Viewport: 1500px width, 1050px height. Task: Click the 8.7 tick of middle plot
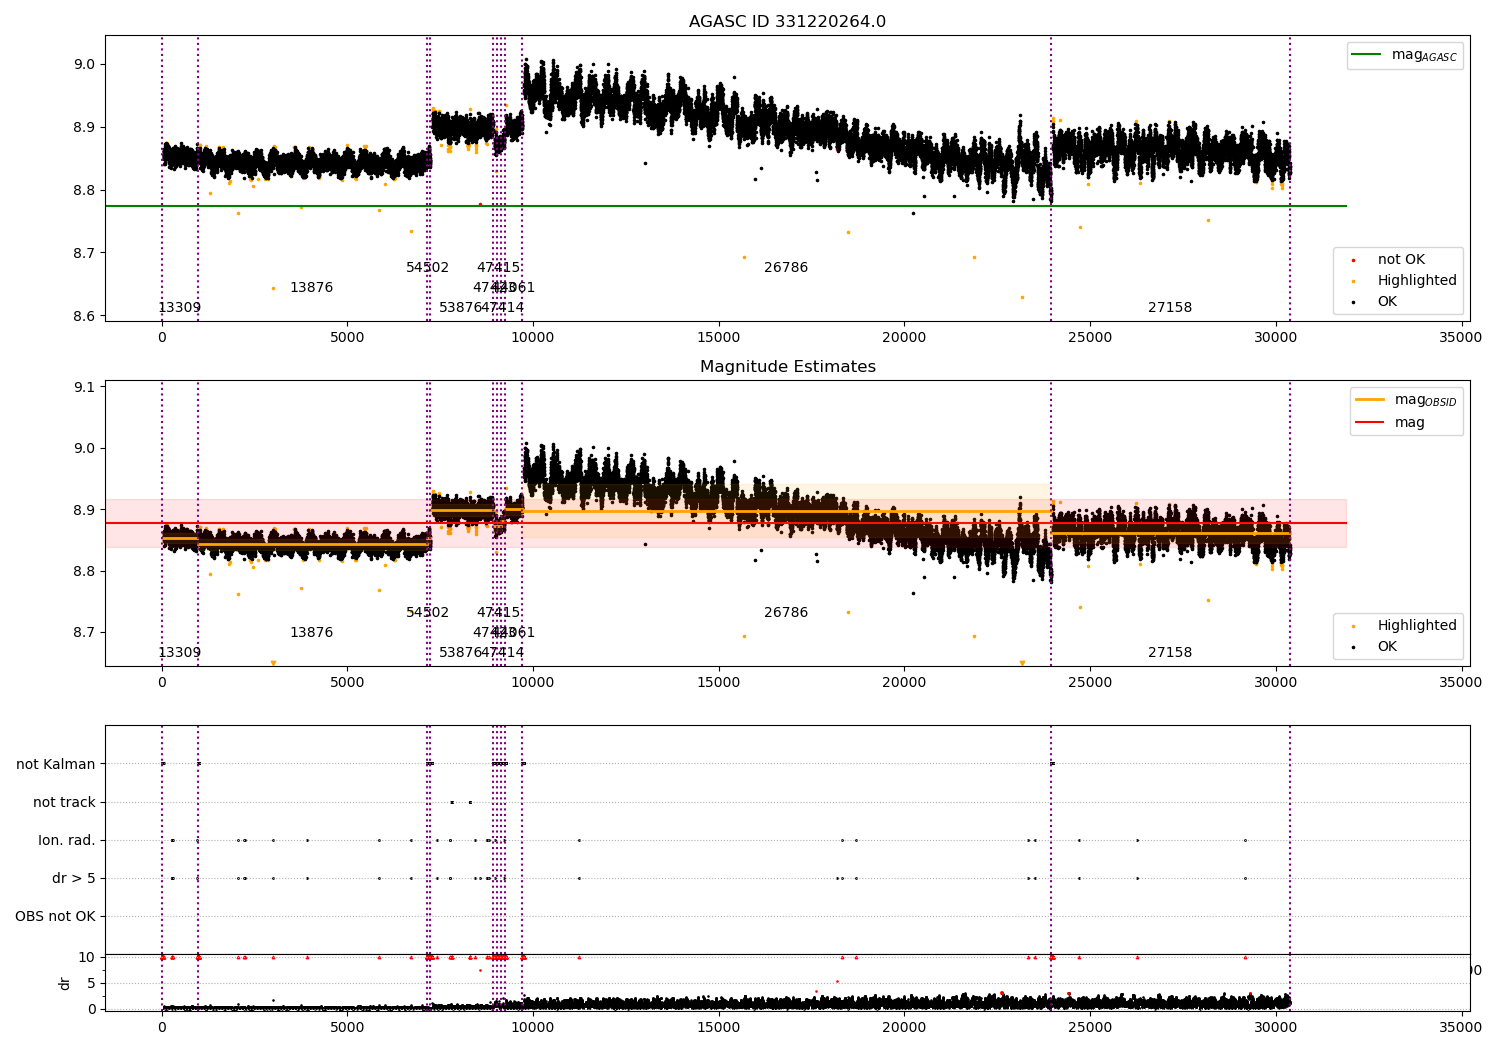point(84,633)
